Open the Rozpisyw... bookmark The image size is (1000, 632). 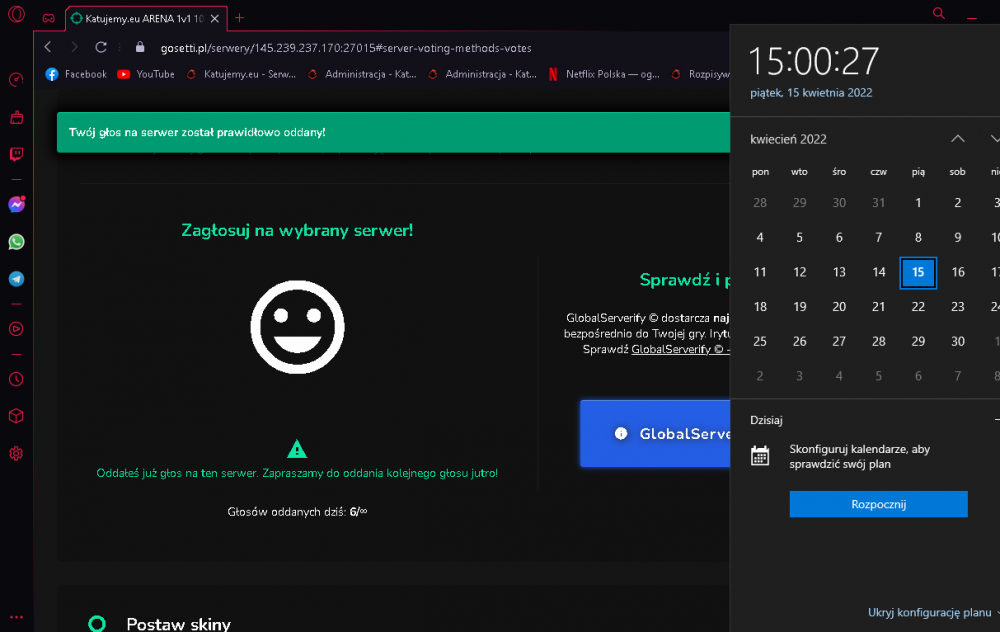point(700,74)
